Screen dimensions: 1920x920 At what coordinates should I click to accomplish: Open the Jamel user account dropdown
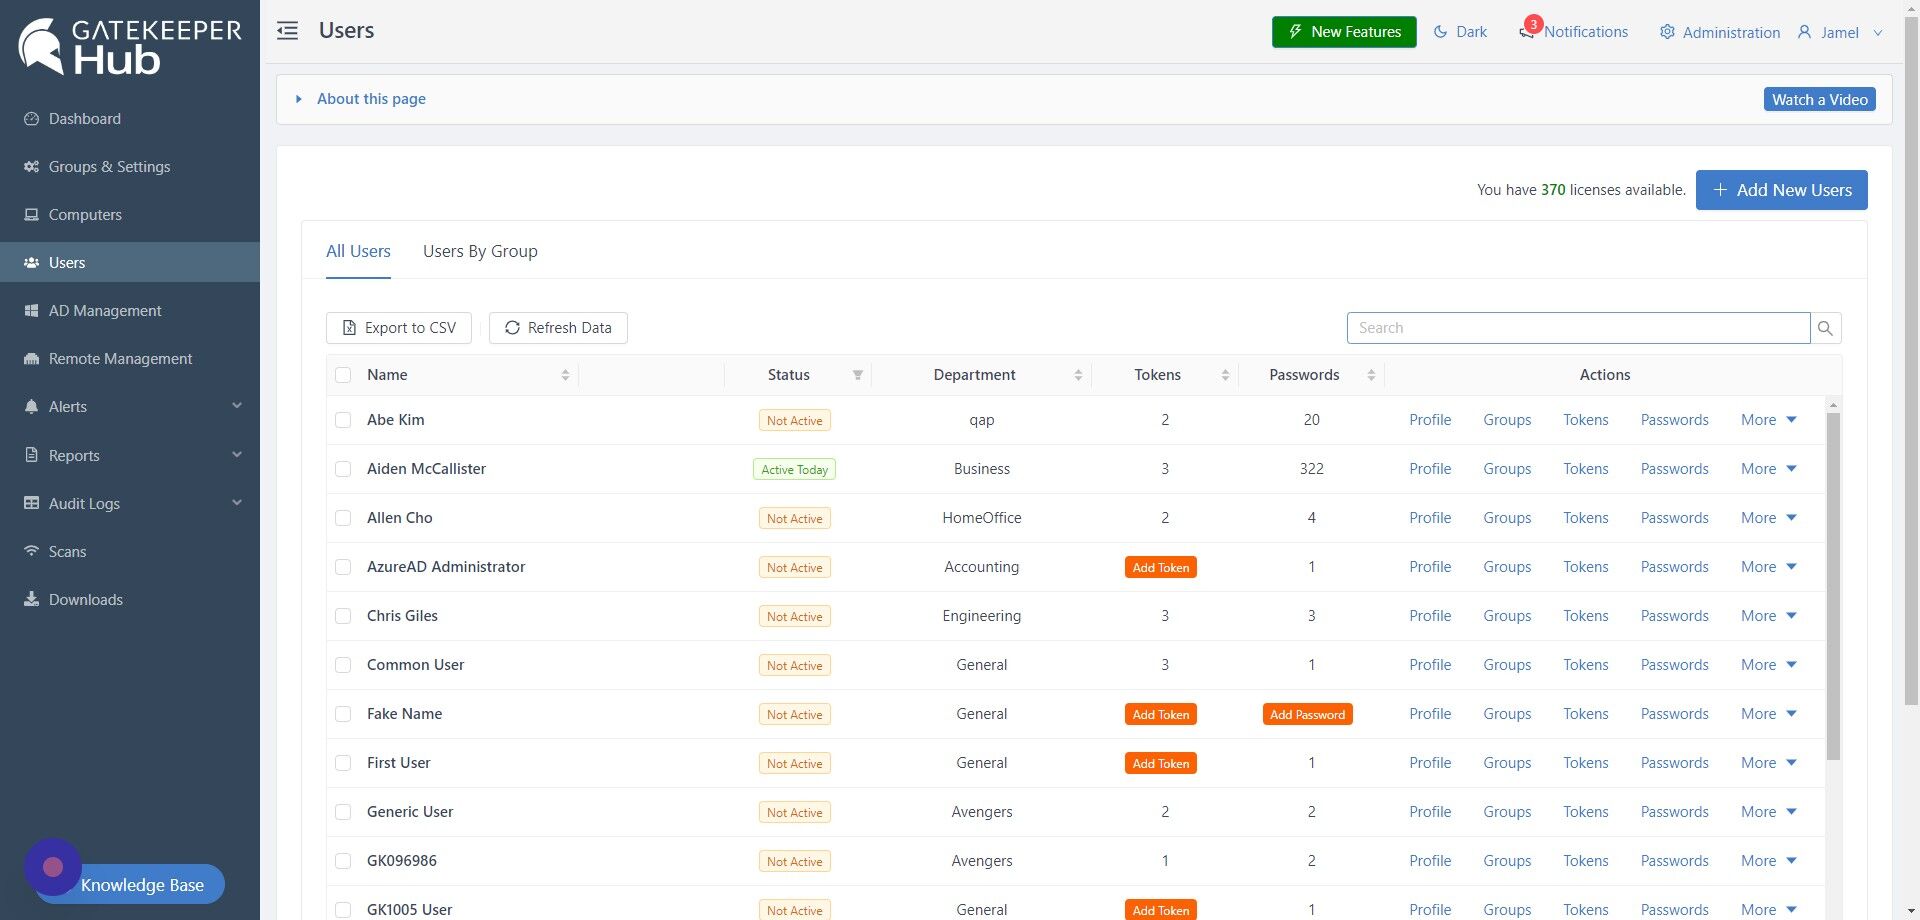coord(1840,32)
